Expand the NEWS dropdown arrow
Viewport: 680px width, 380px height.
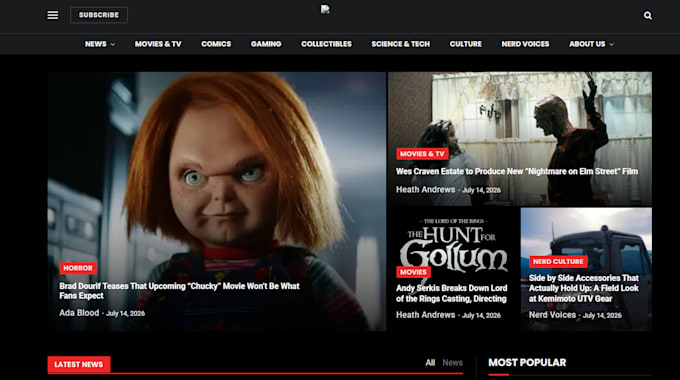(x=113, y=44)
